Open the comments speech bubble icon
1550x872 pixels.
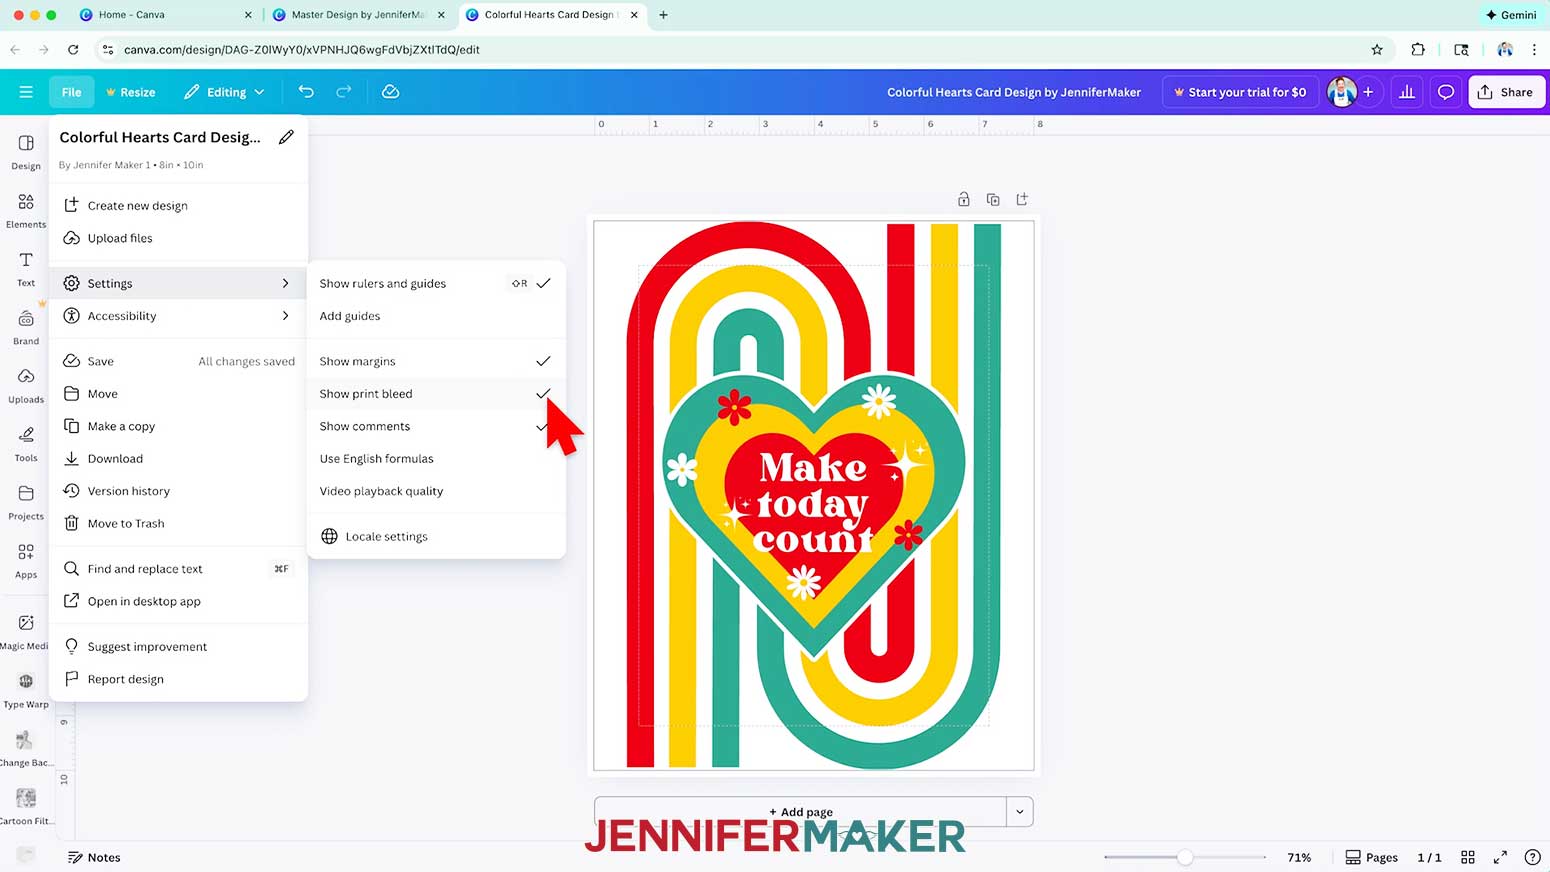pos(1446,92)
